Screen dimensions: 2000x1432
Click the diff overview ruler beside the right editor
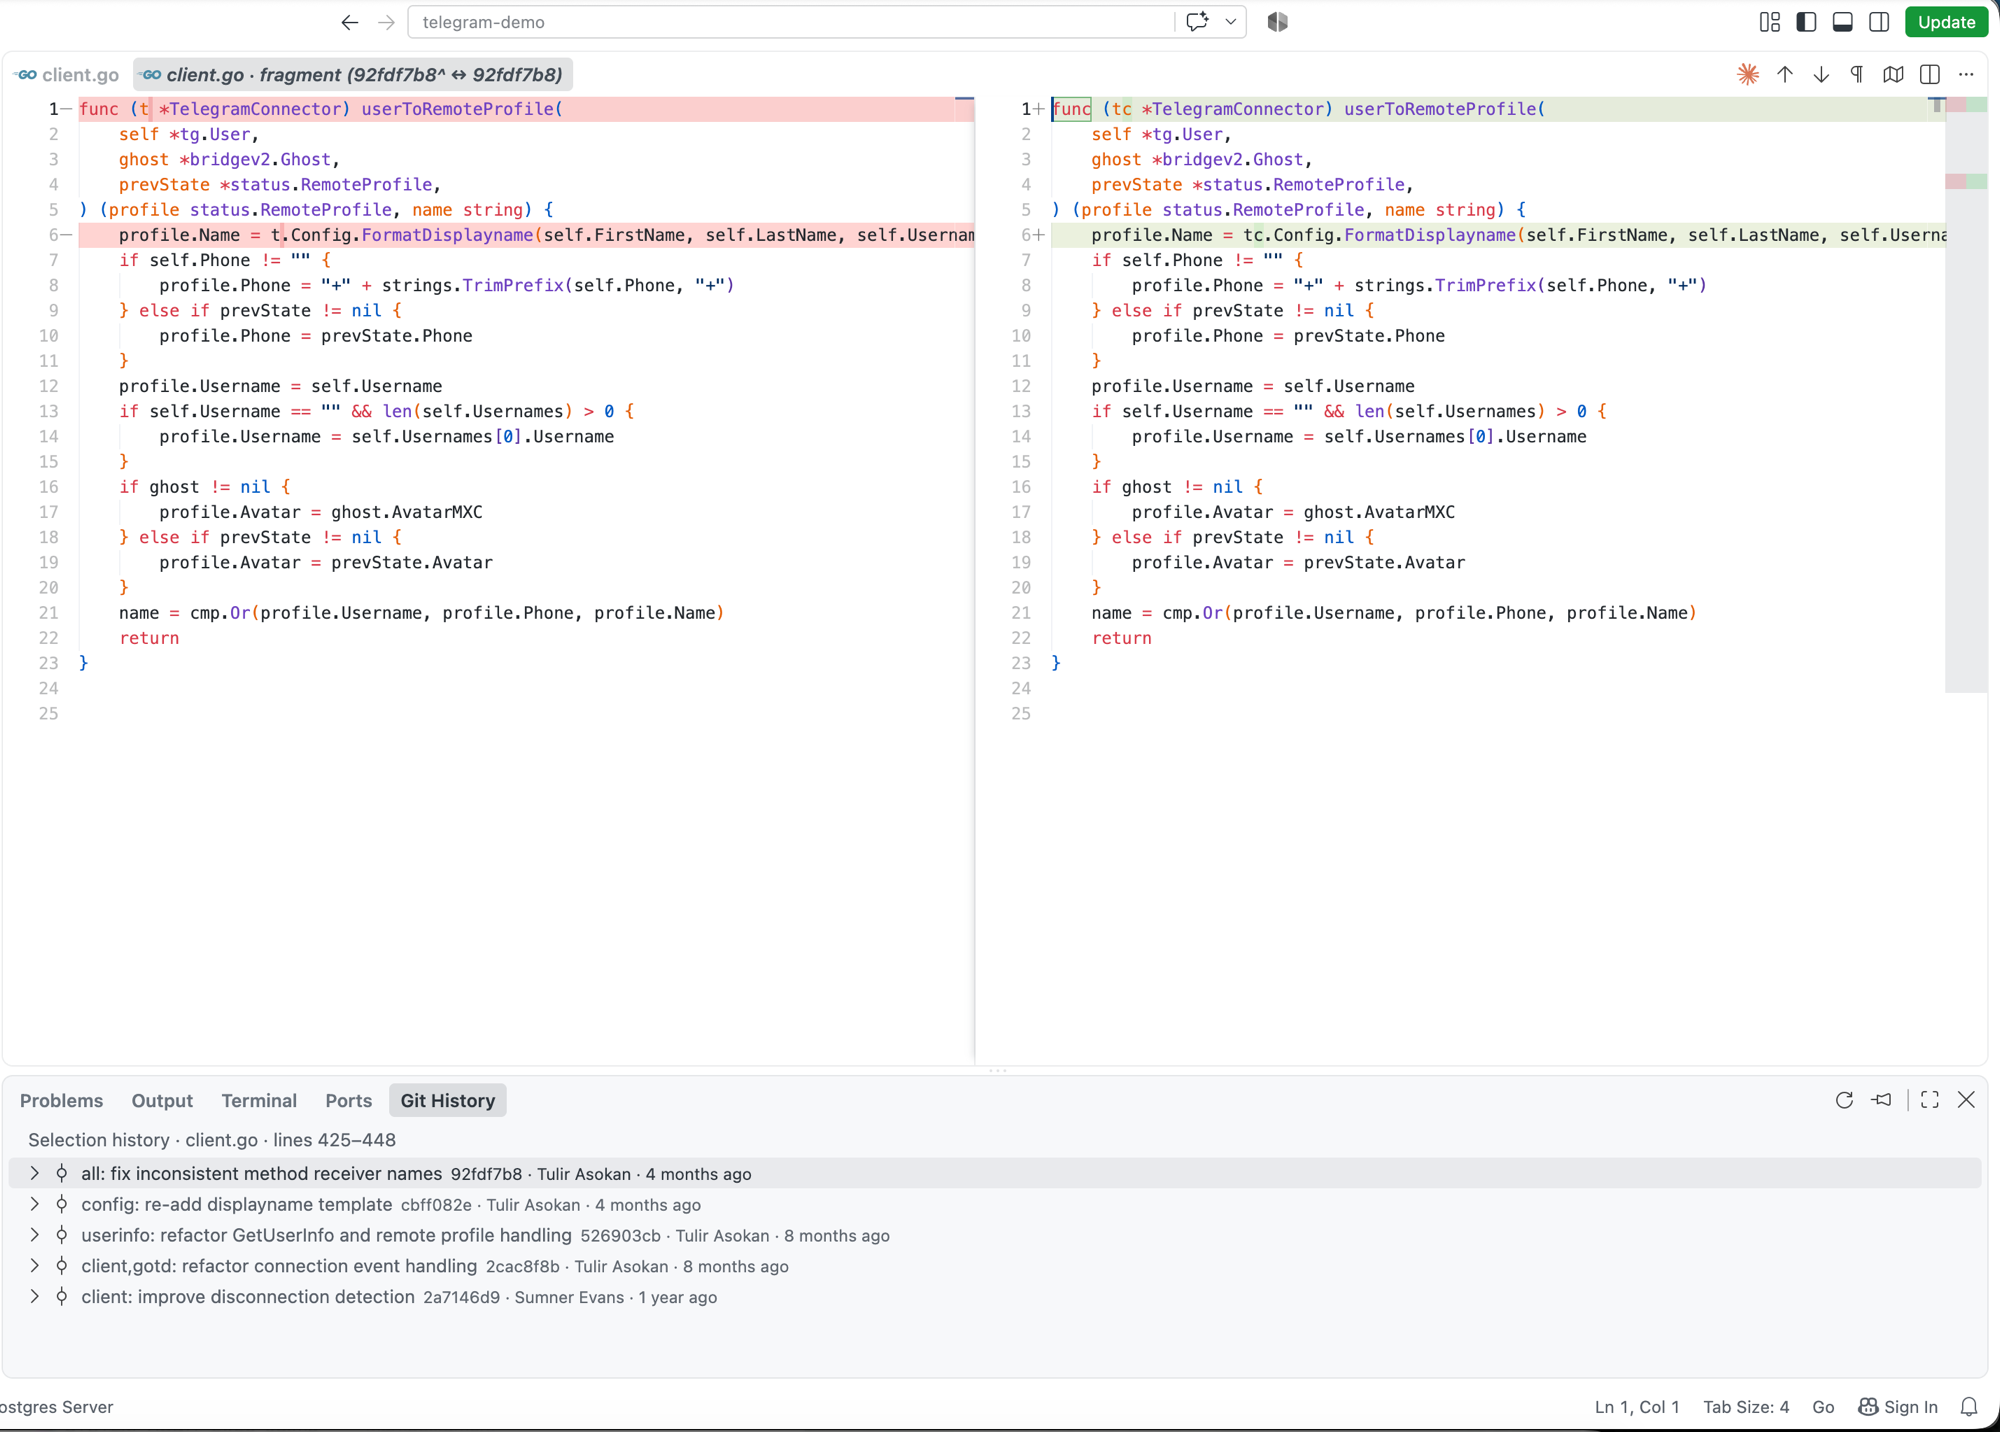(x=1966, y=394)
